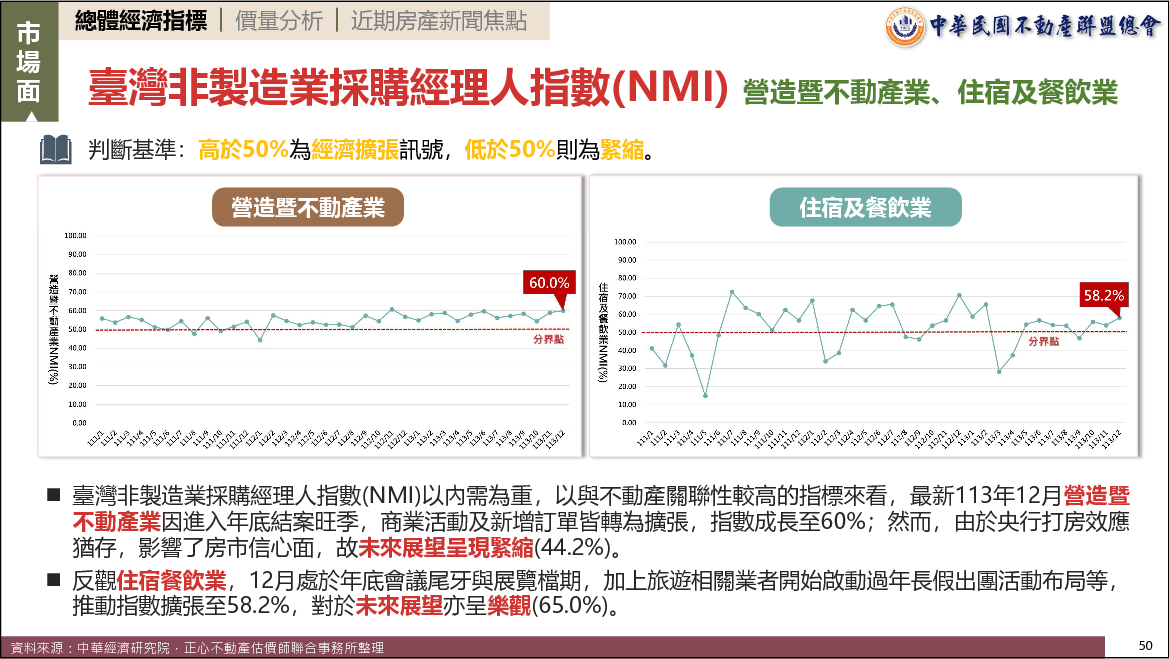
Task: Select the teal 住宿及餐飲業 chart label
Action: [865, 207]
